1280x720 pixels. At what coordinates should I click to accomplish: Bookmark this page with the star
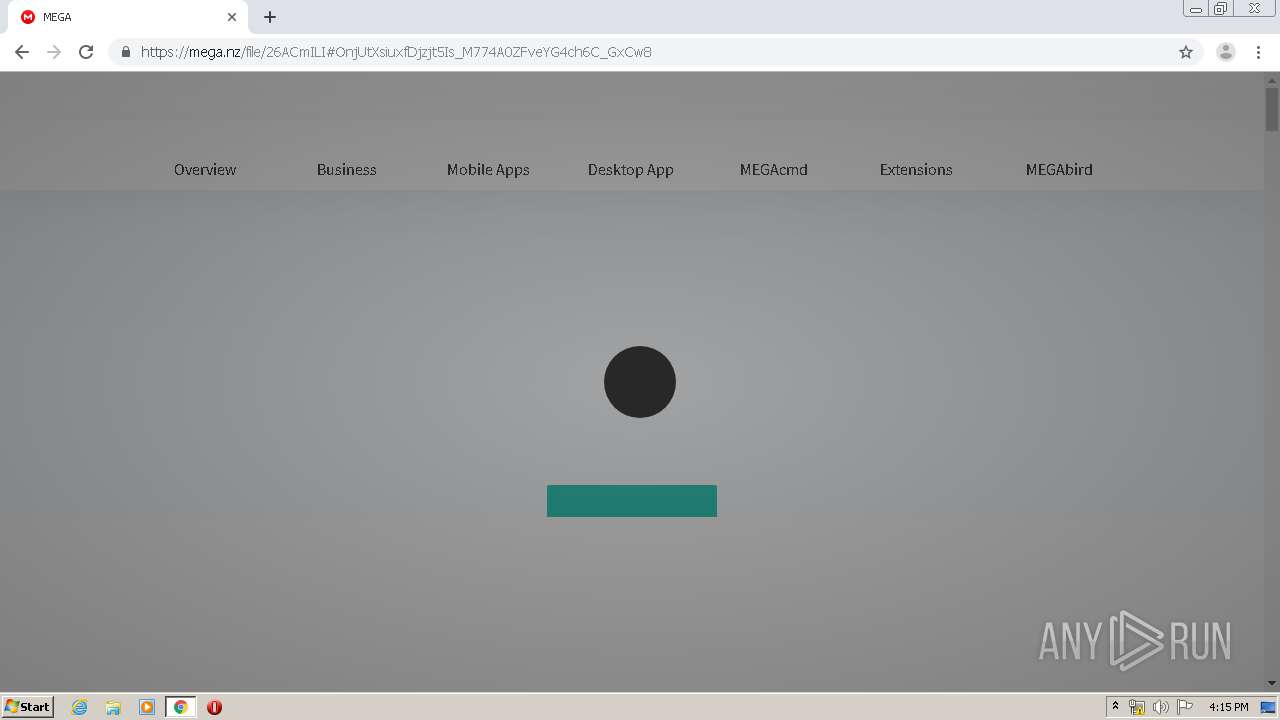[x=1186, y=52]
